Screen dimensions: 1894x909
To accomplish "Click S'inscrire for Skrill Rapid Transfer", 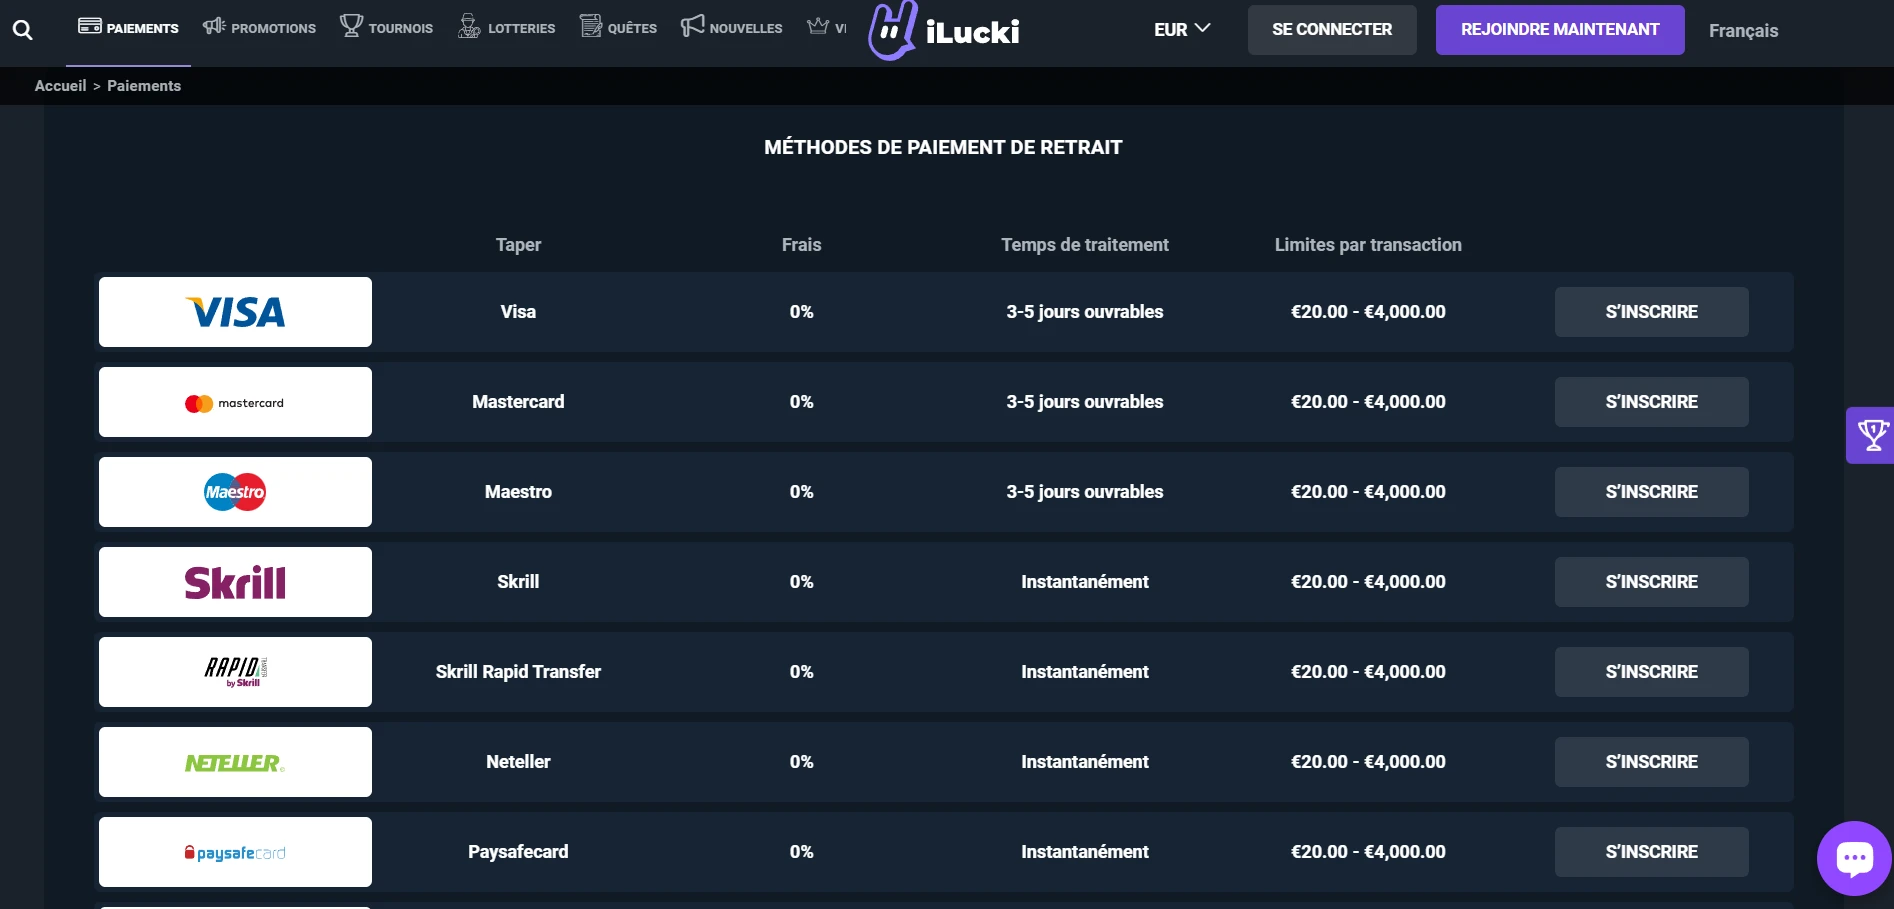I will tap(1652, 672).
